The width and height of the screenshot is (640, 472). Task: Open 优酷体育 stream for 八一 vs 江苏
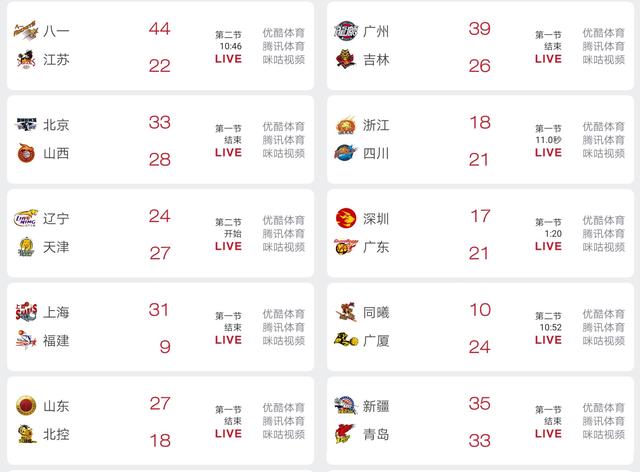283,33
